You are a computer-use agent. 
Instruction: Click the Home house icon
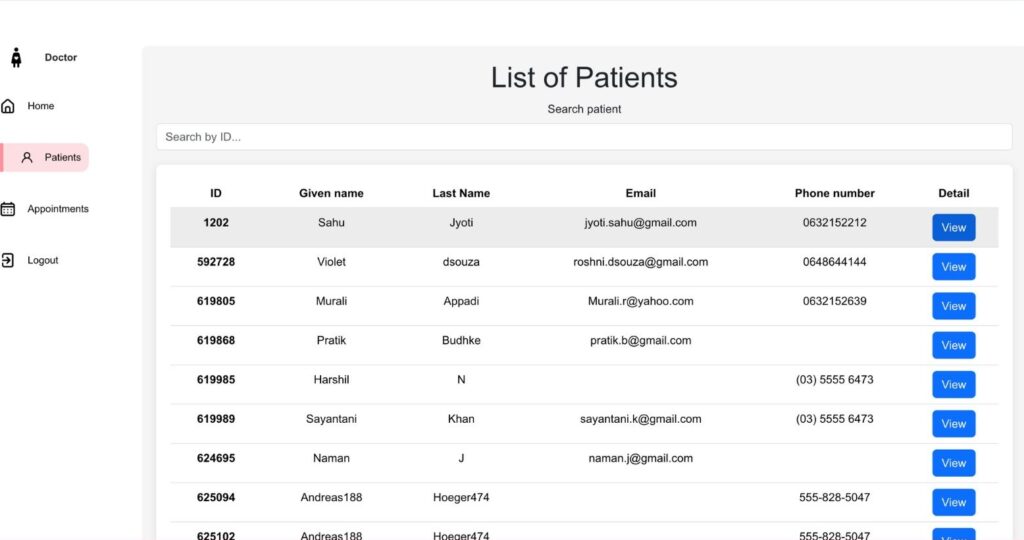point(8,106)
